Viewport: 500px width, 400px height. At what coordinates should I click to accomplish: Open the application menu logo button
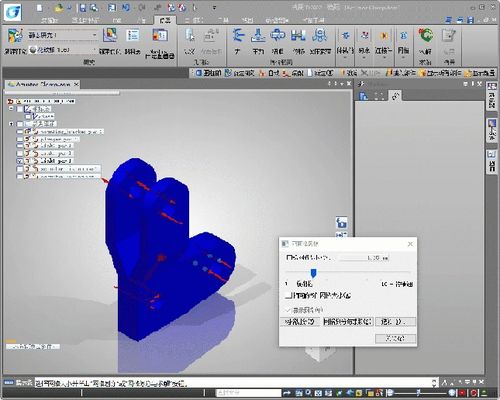(x=13, y=12)
